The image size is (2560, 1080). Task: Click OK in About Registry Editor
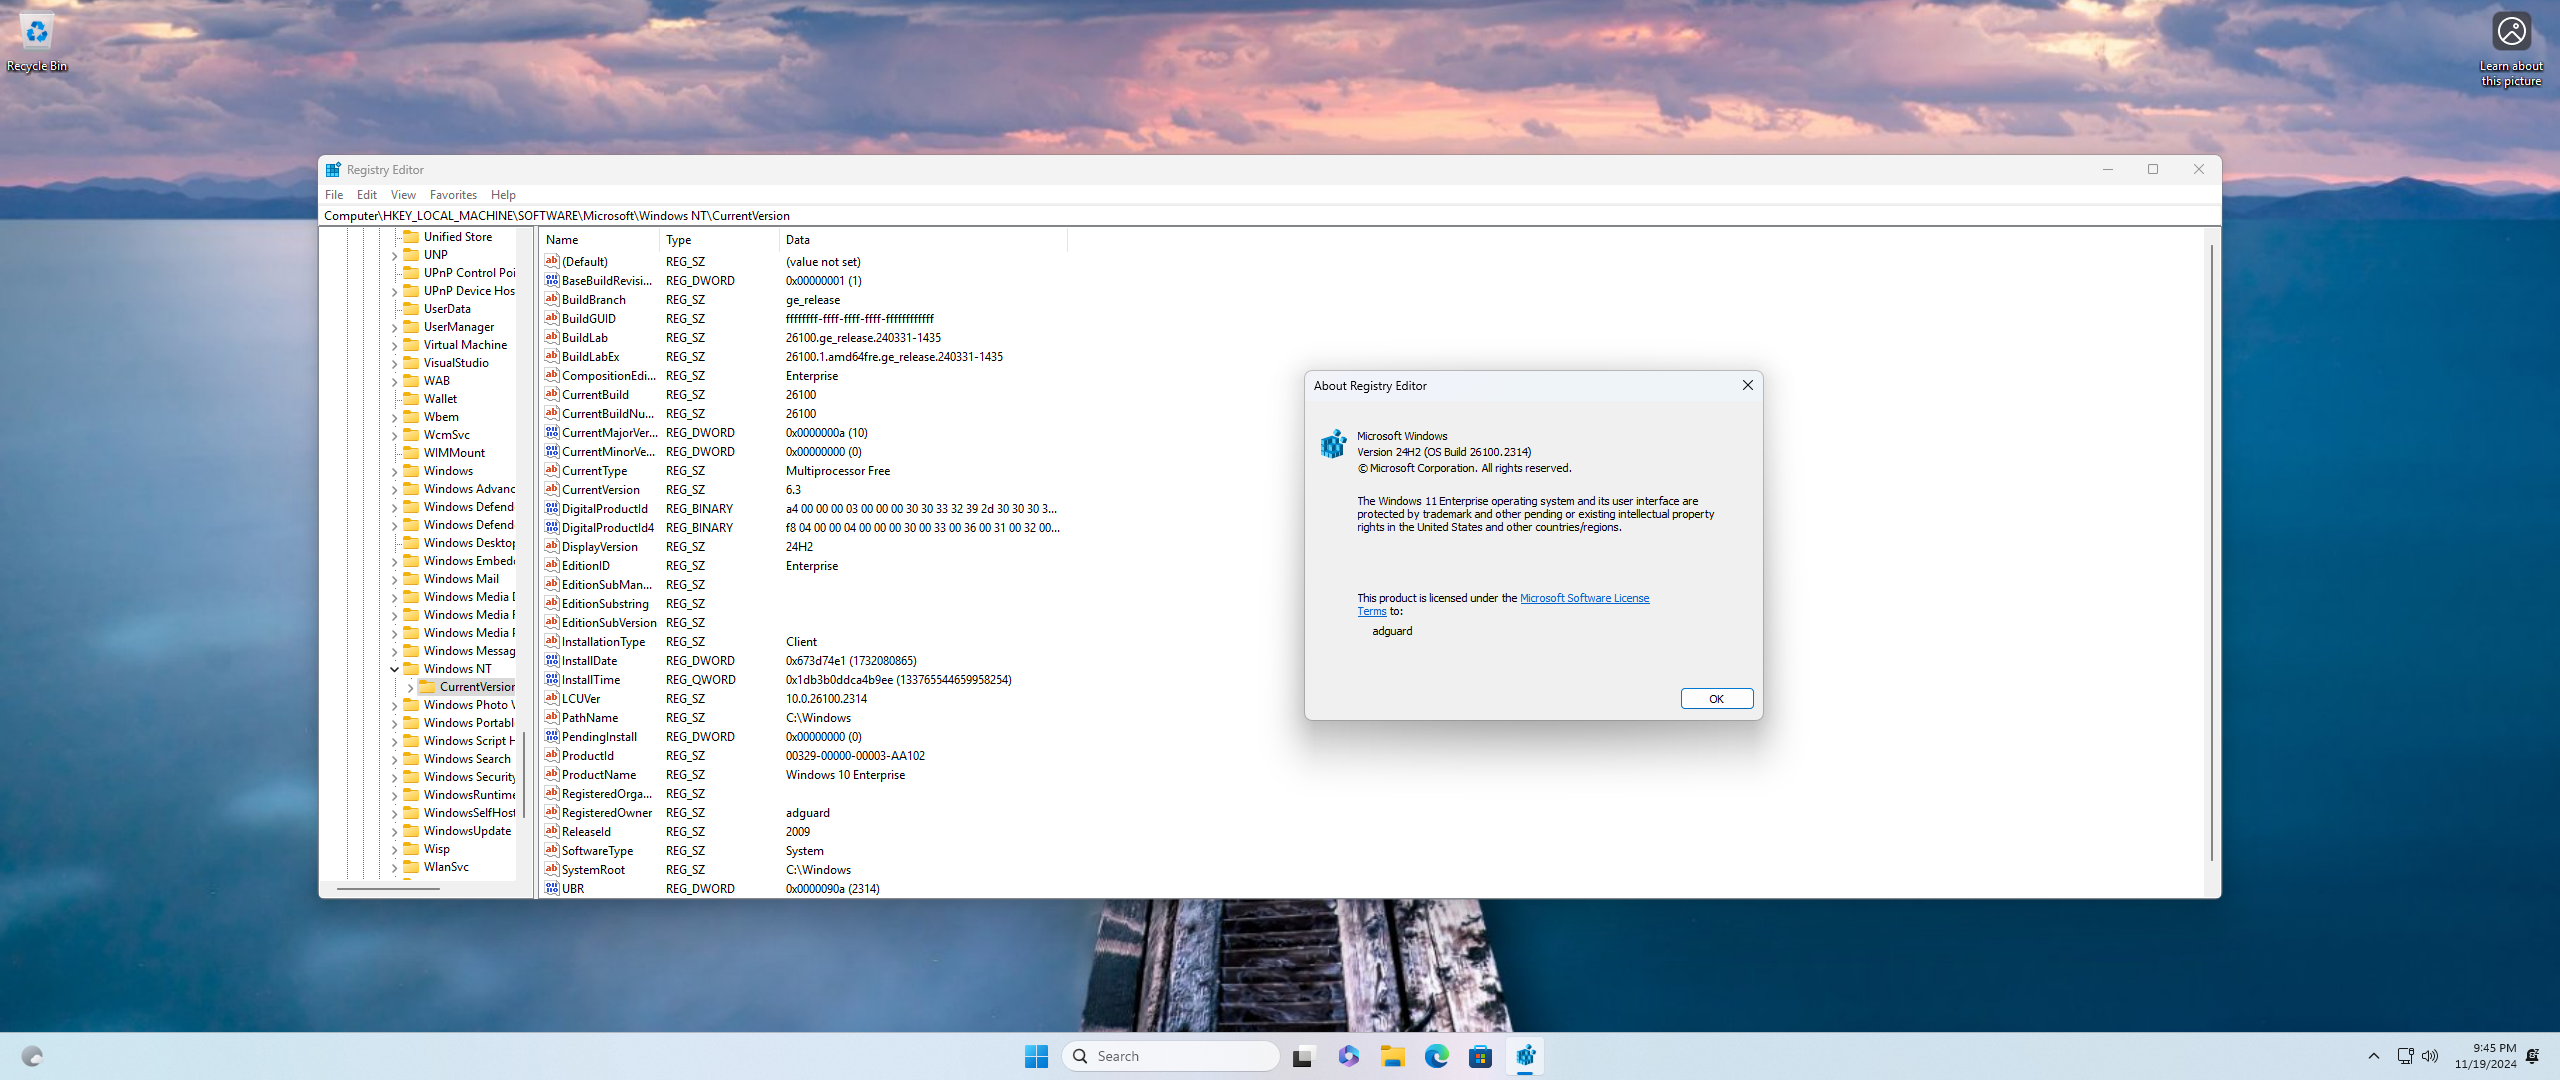click(1716, 699)
